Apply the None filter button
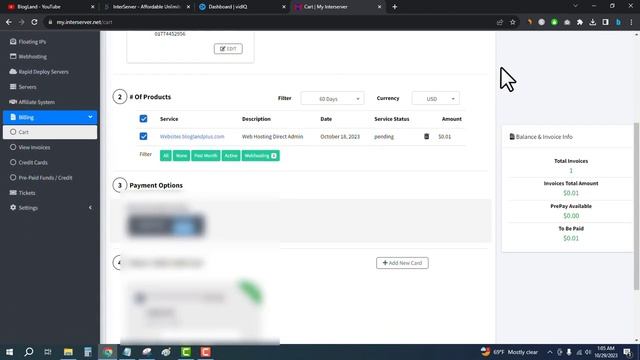640x360 pixels. (181, 156)
